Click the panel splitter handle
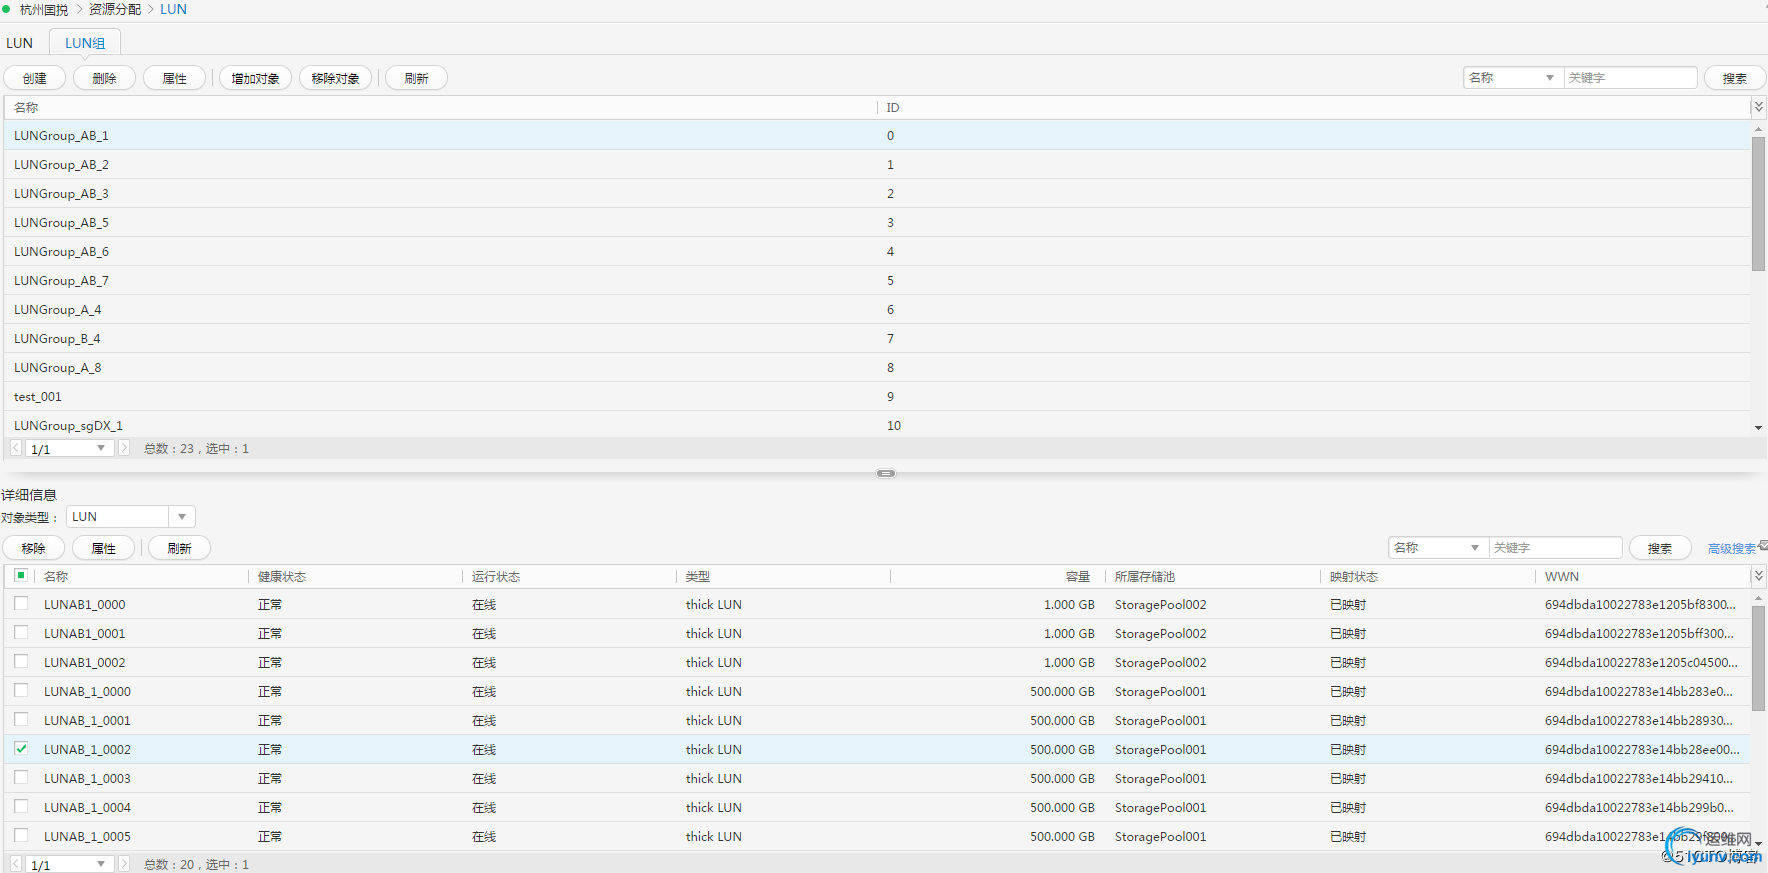Viewport: 1768px width, 873px height. click(x=886, y=473)
